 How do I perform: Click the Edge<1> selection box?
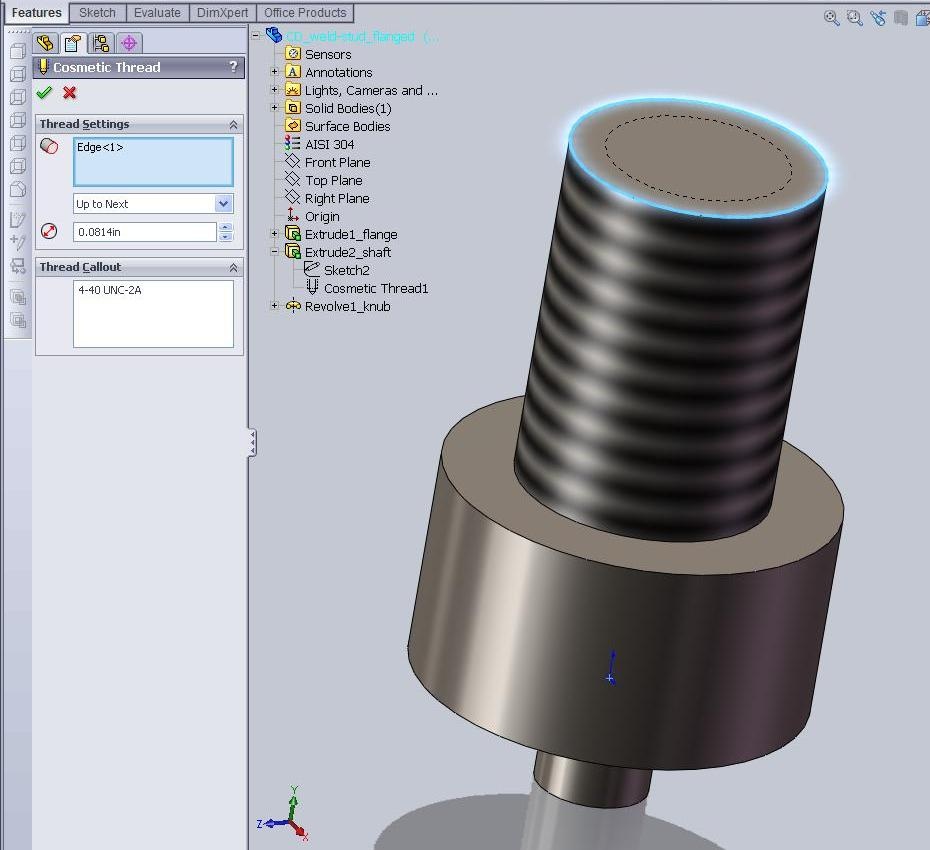(153, 162)
